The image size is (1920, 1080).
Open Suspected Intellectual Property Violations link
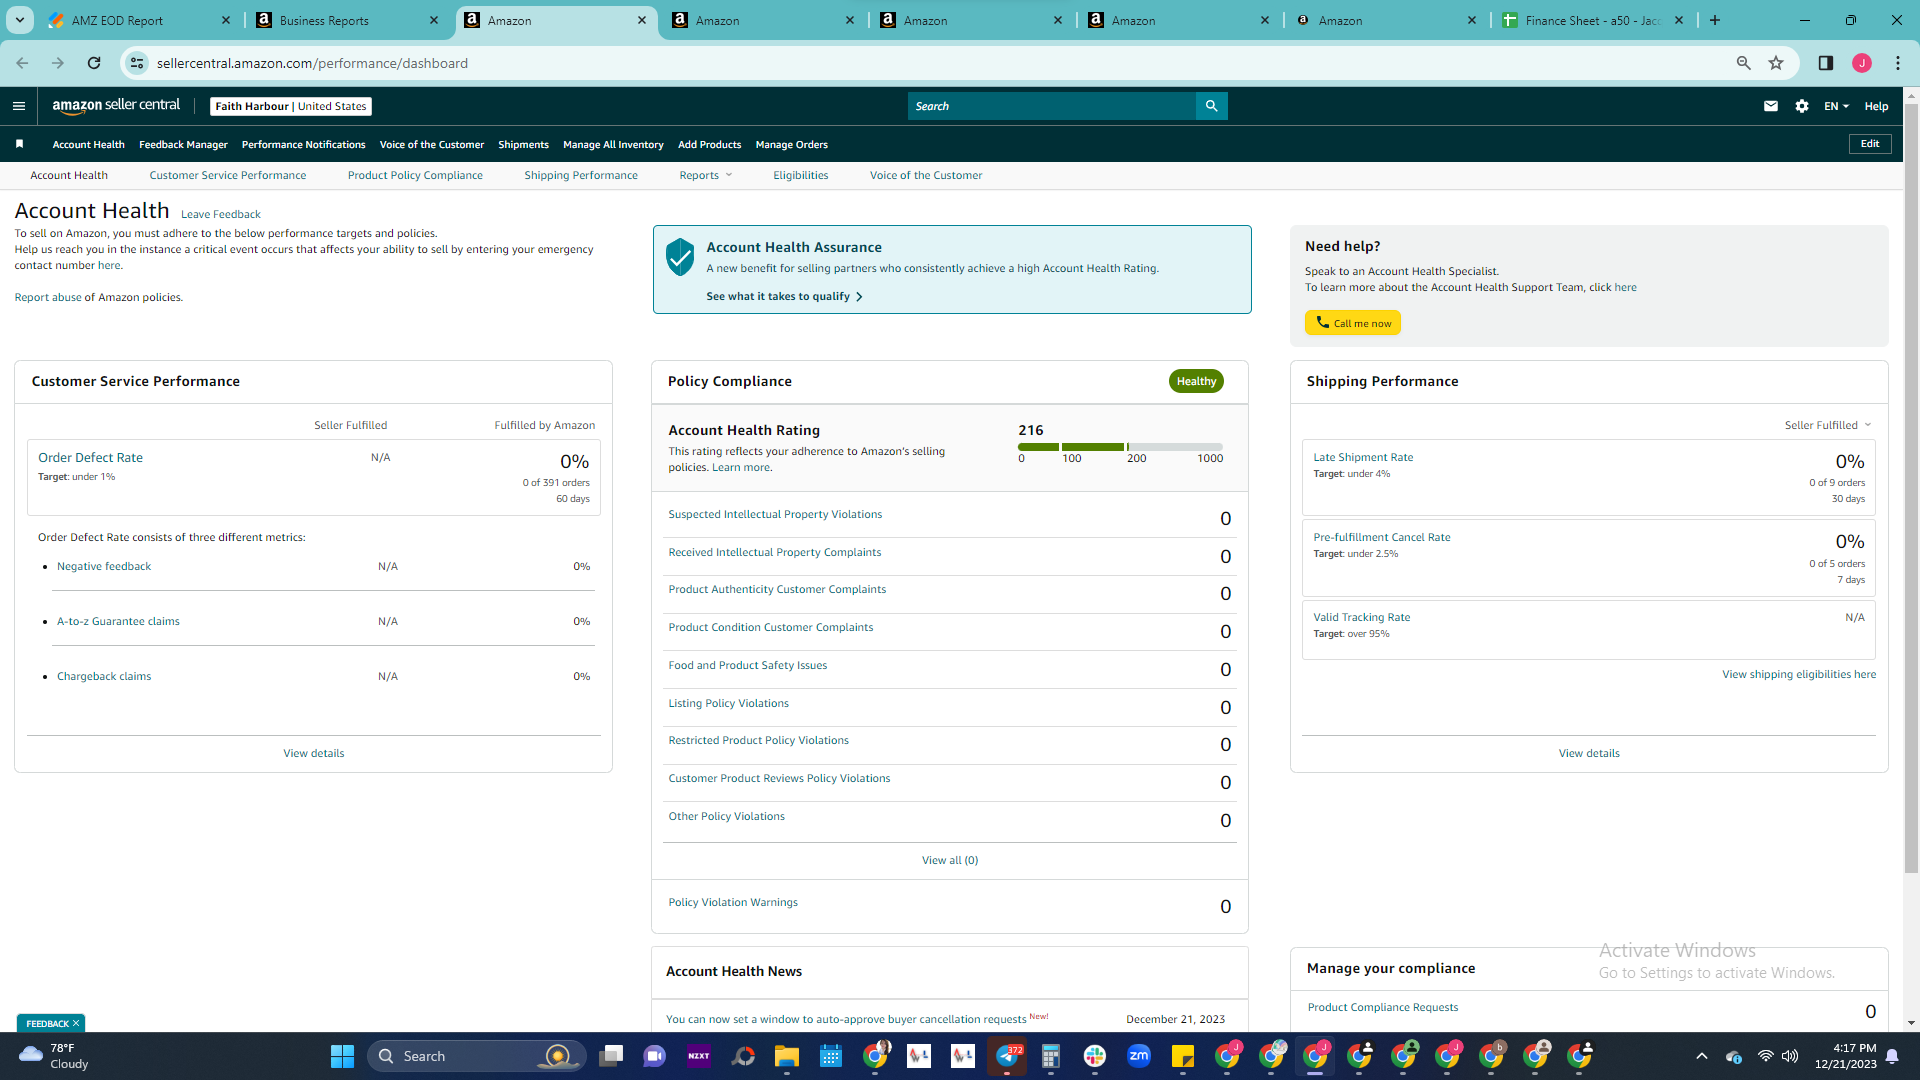coord(775,514)
